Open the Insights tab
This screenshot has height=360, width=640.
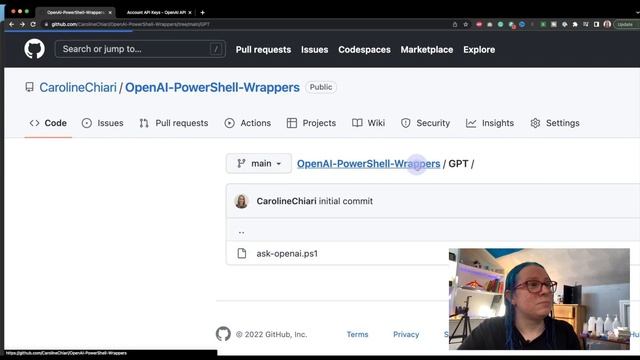point(489,123)
